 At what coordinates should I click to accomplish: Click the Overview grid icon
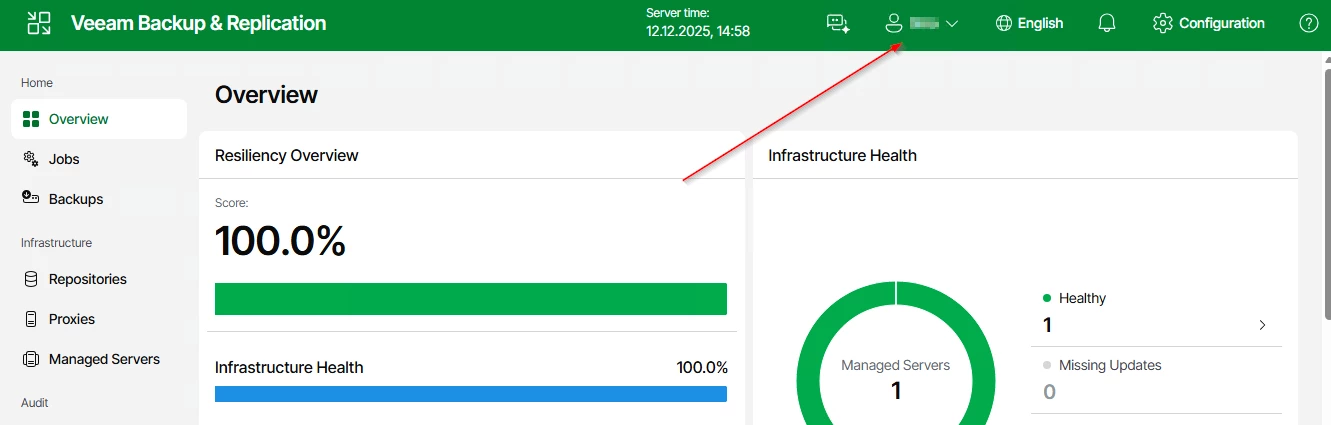tap(31, 119)
